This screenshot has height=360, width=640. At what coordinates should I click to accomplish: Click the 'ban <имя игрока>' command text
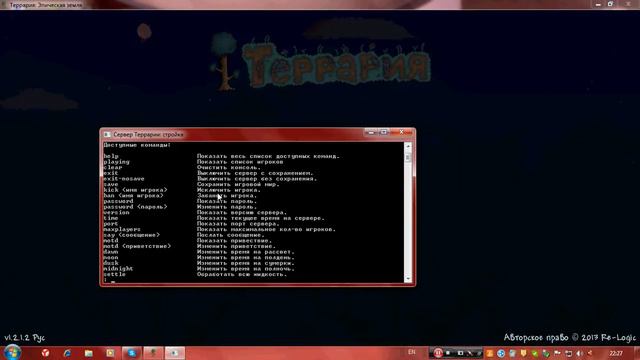[133, 196]
